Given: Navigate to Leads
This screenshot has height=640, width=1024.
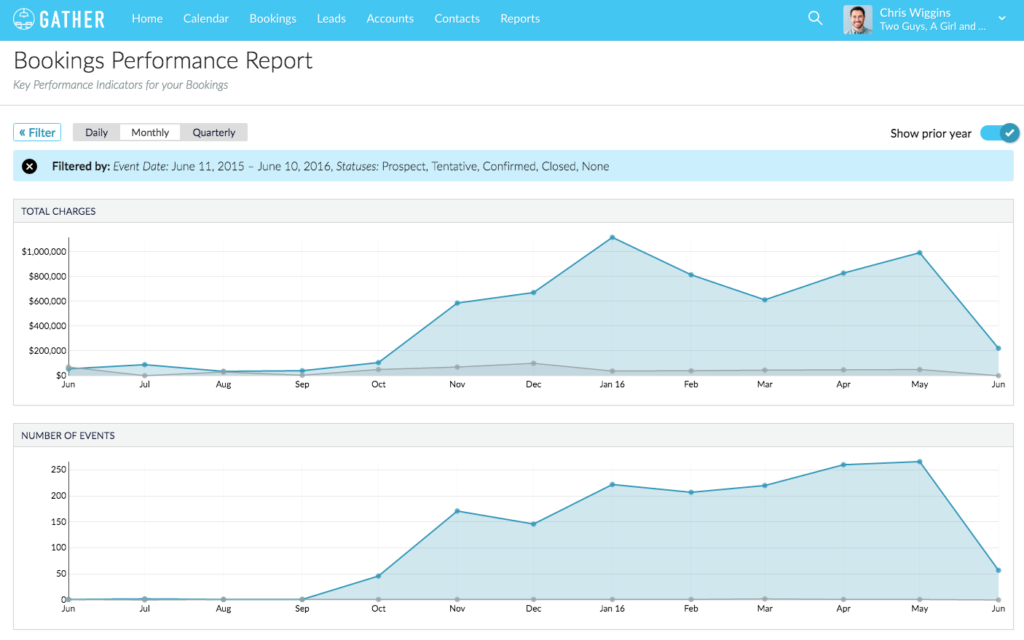Looking at the screenshot, I should click(331, 19).
